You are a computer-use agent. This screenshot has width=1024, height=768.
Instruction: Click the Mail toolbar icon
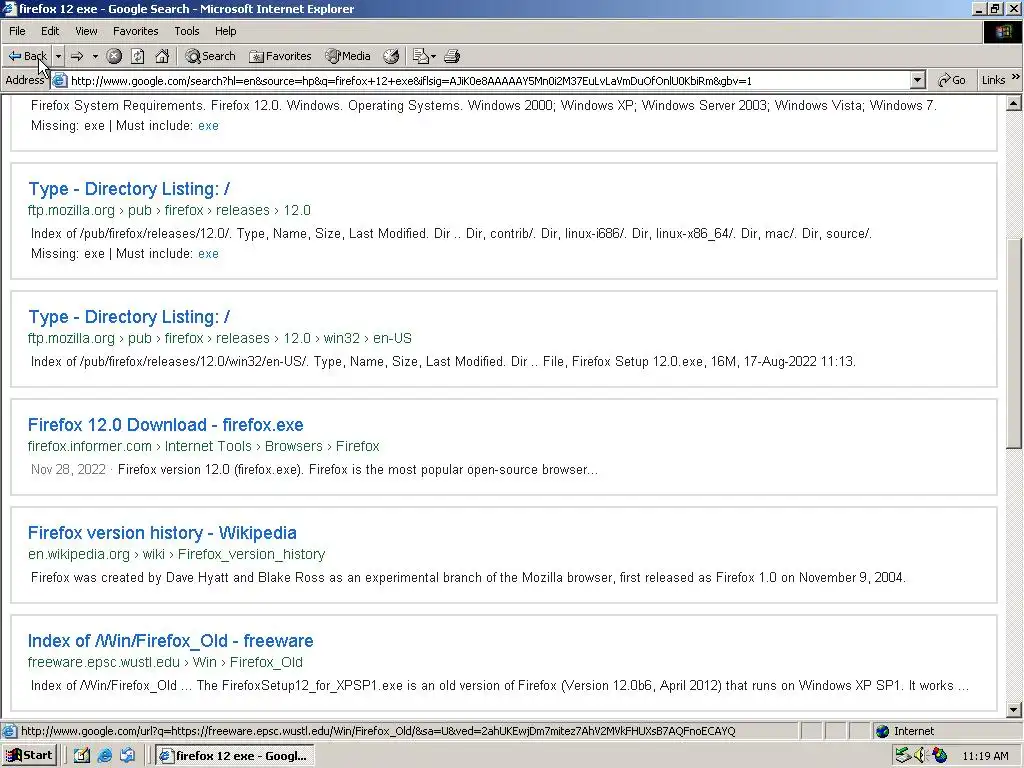point(420,56)
